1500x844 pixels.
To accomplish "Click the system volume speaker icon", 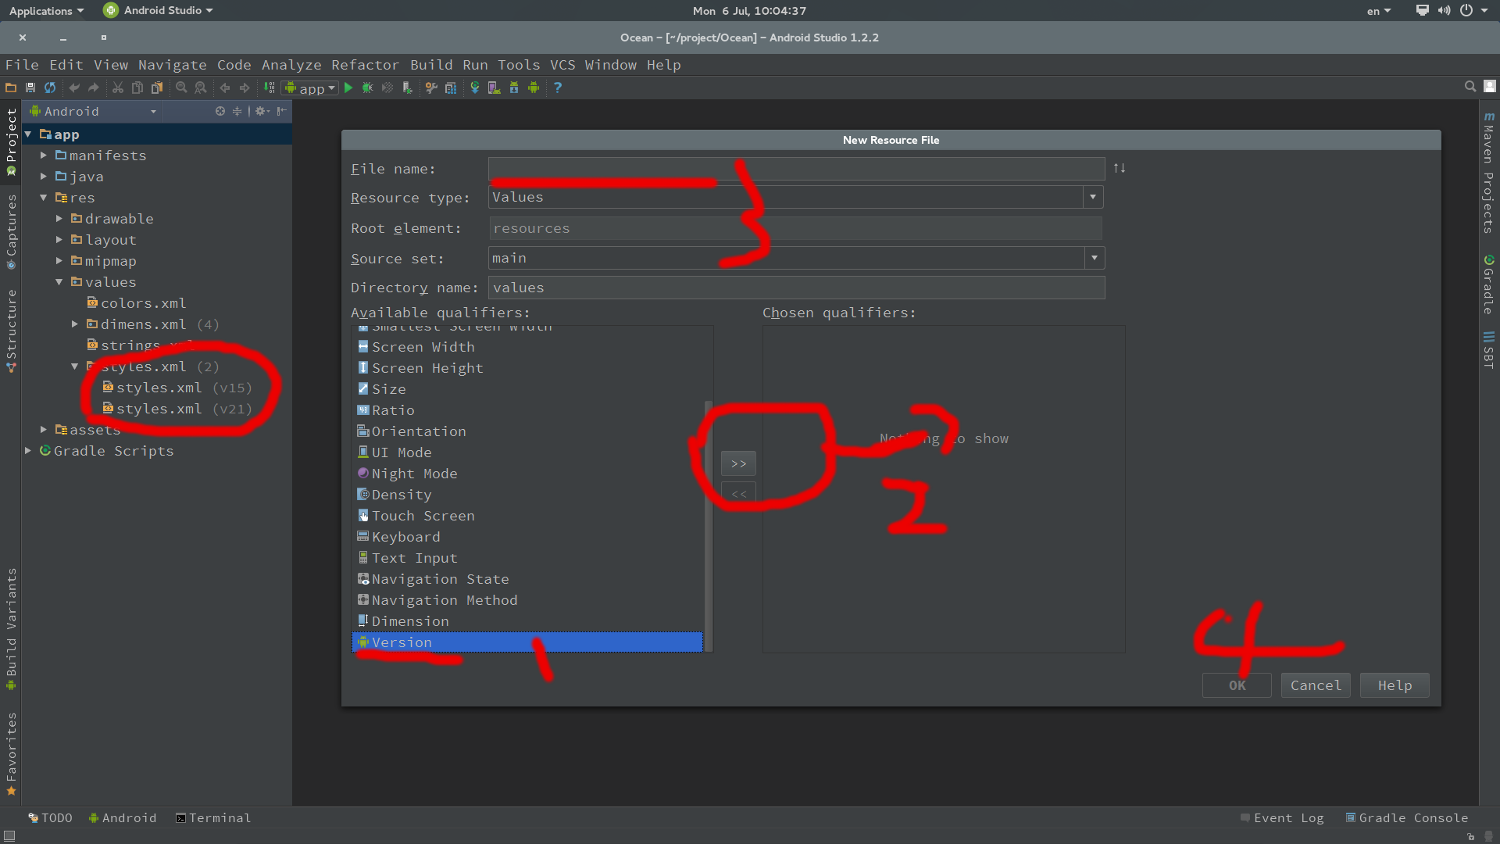I will [x=1444, y=10].
